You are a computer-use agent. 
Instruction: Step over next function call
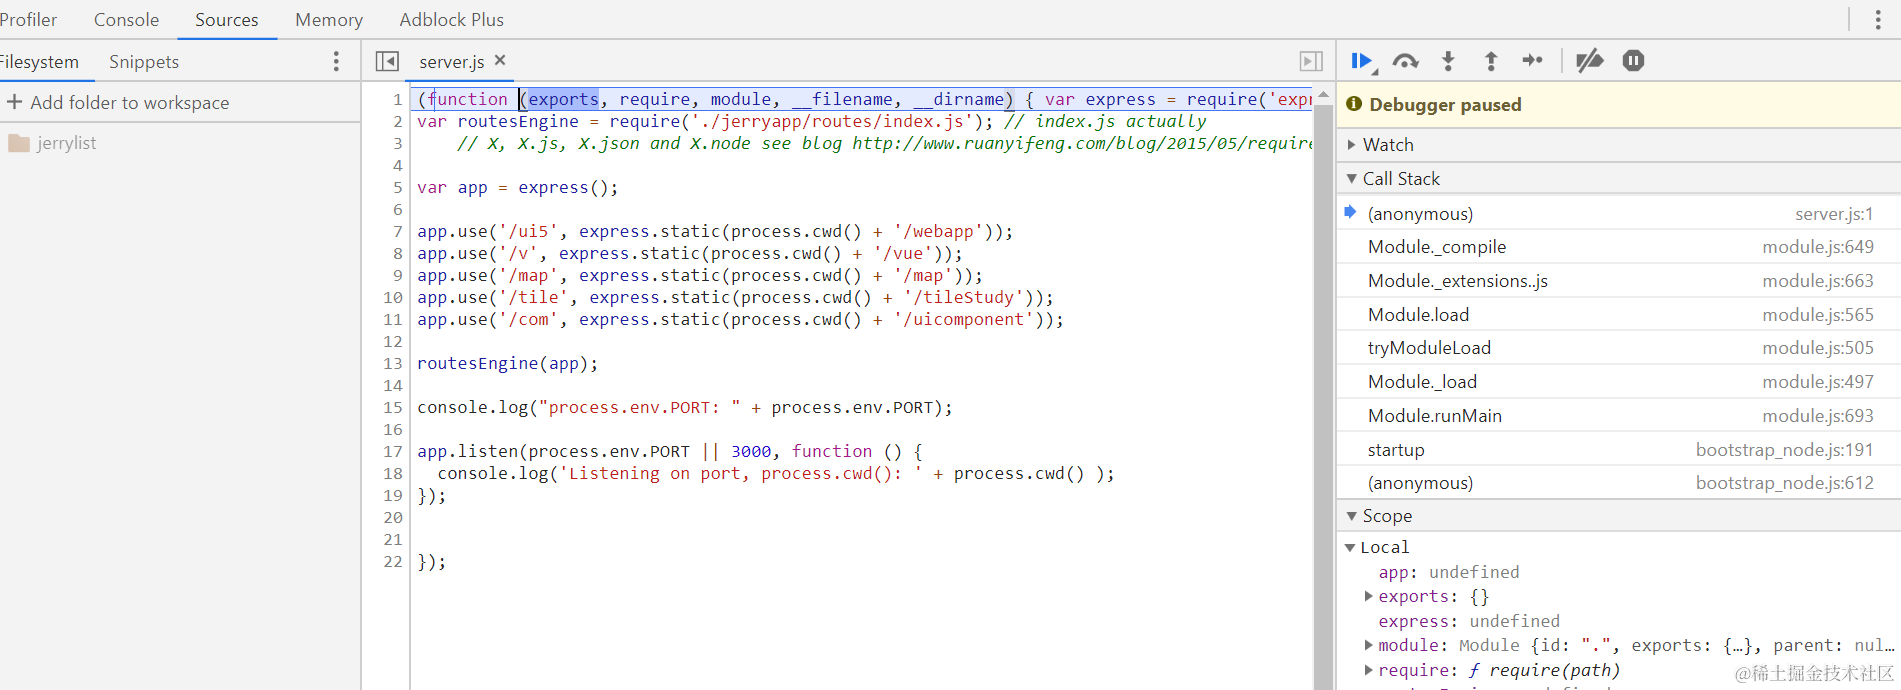click(1405, 61)
